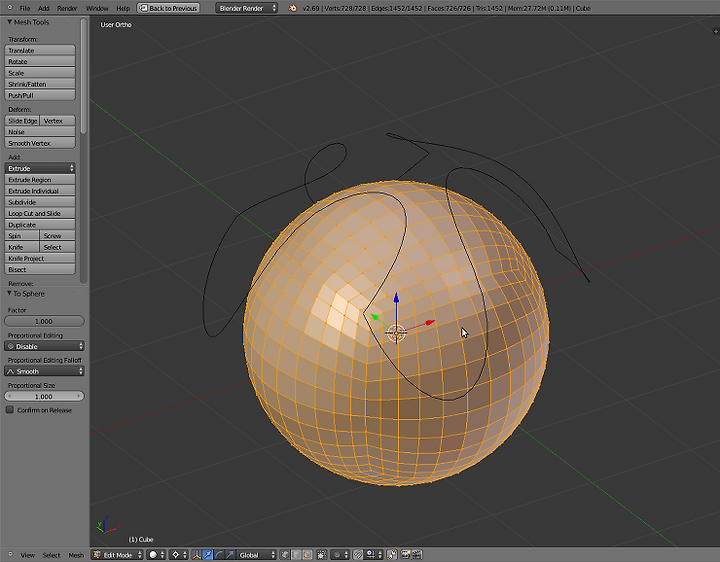Screen dimensions: 720x562
Task: Open the Select menu in the 3D view header
Action: click(51, 555)
